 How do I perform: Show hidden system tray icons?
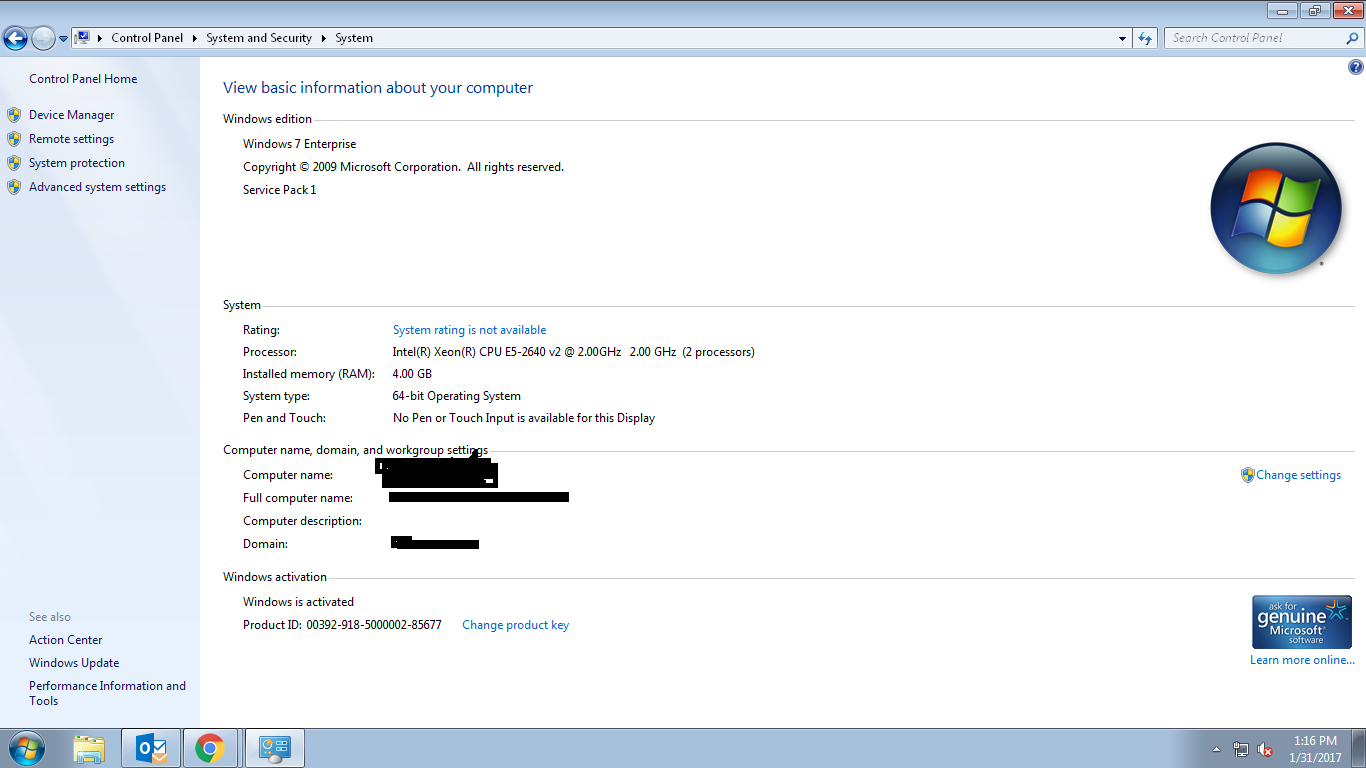click(1217, 749)
